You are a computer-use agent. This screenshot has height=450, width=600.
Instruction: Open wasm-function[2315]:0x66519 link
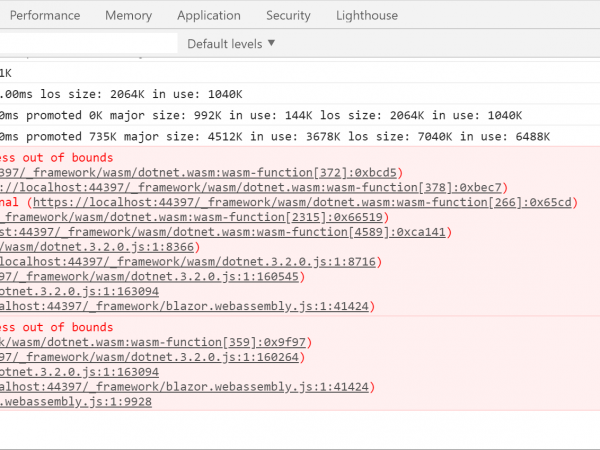191,217
